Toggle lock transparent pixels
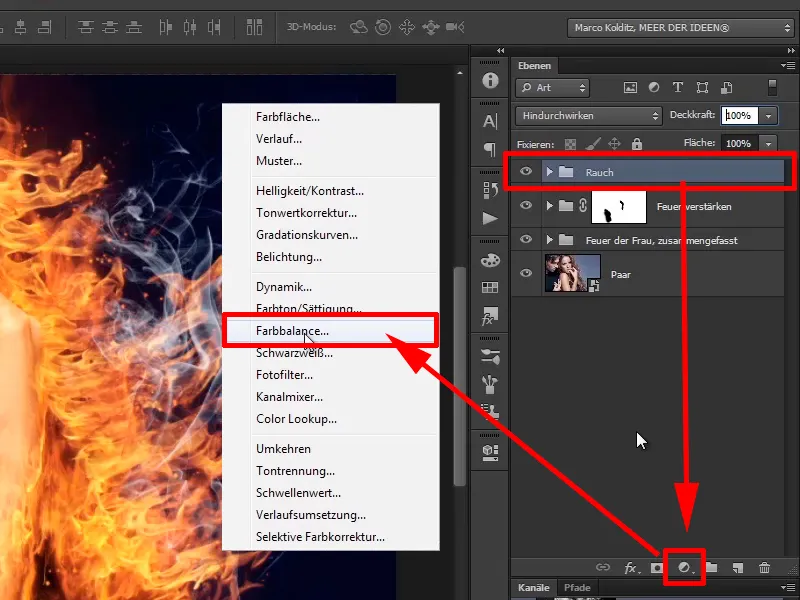Image resolution: width=800 pixels, height=600 pixels. click(570, 144)
